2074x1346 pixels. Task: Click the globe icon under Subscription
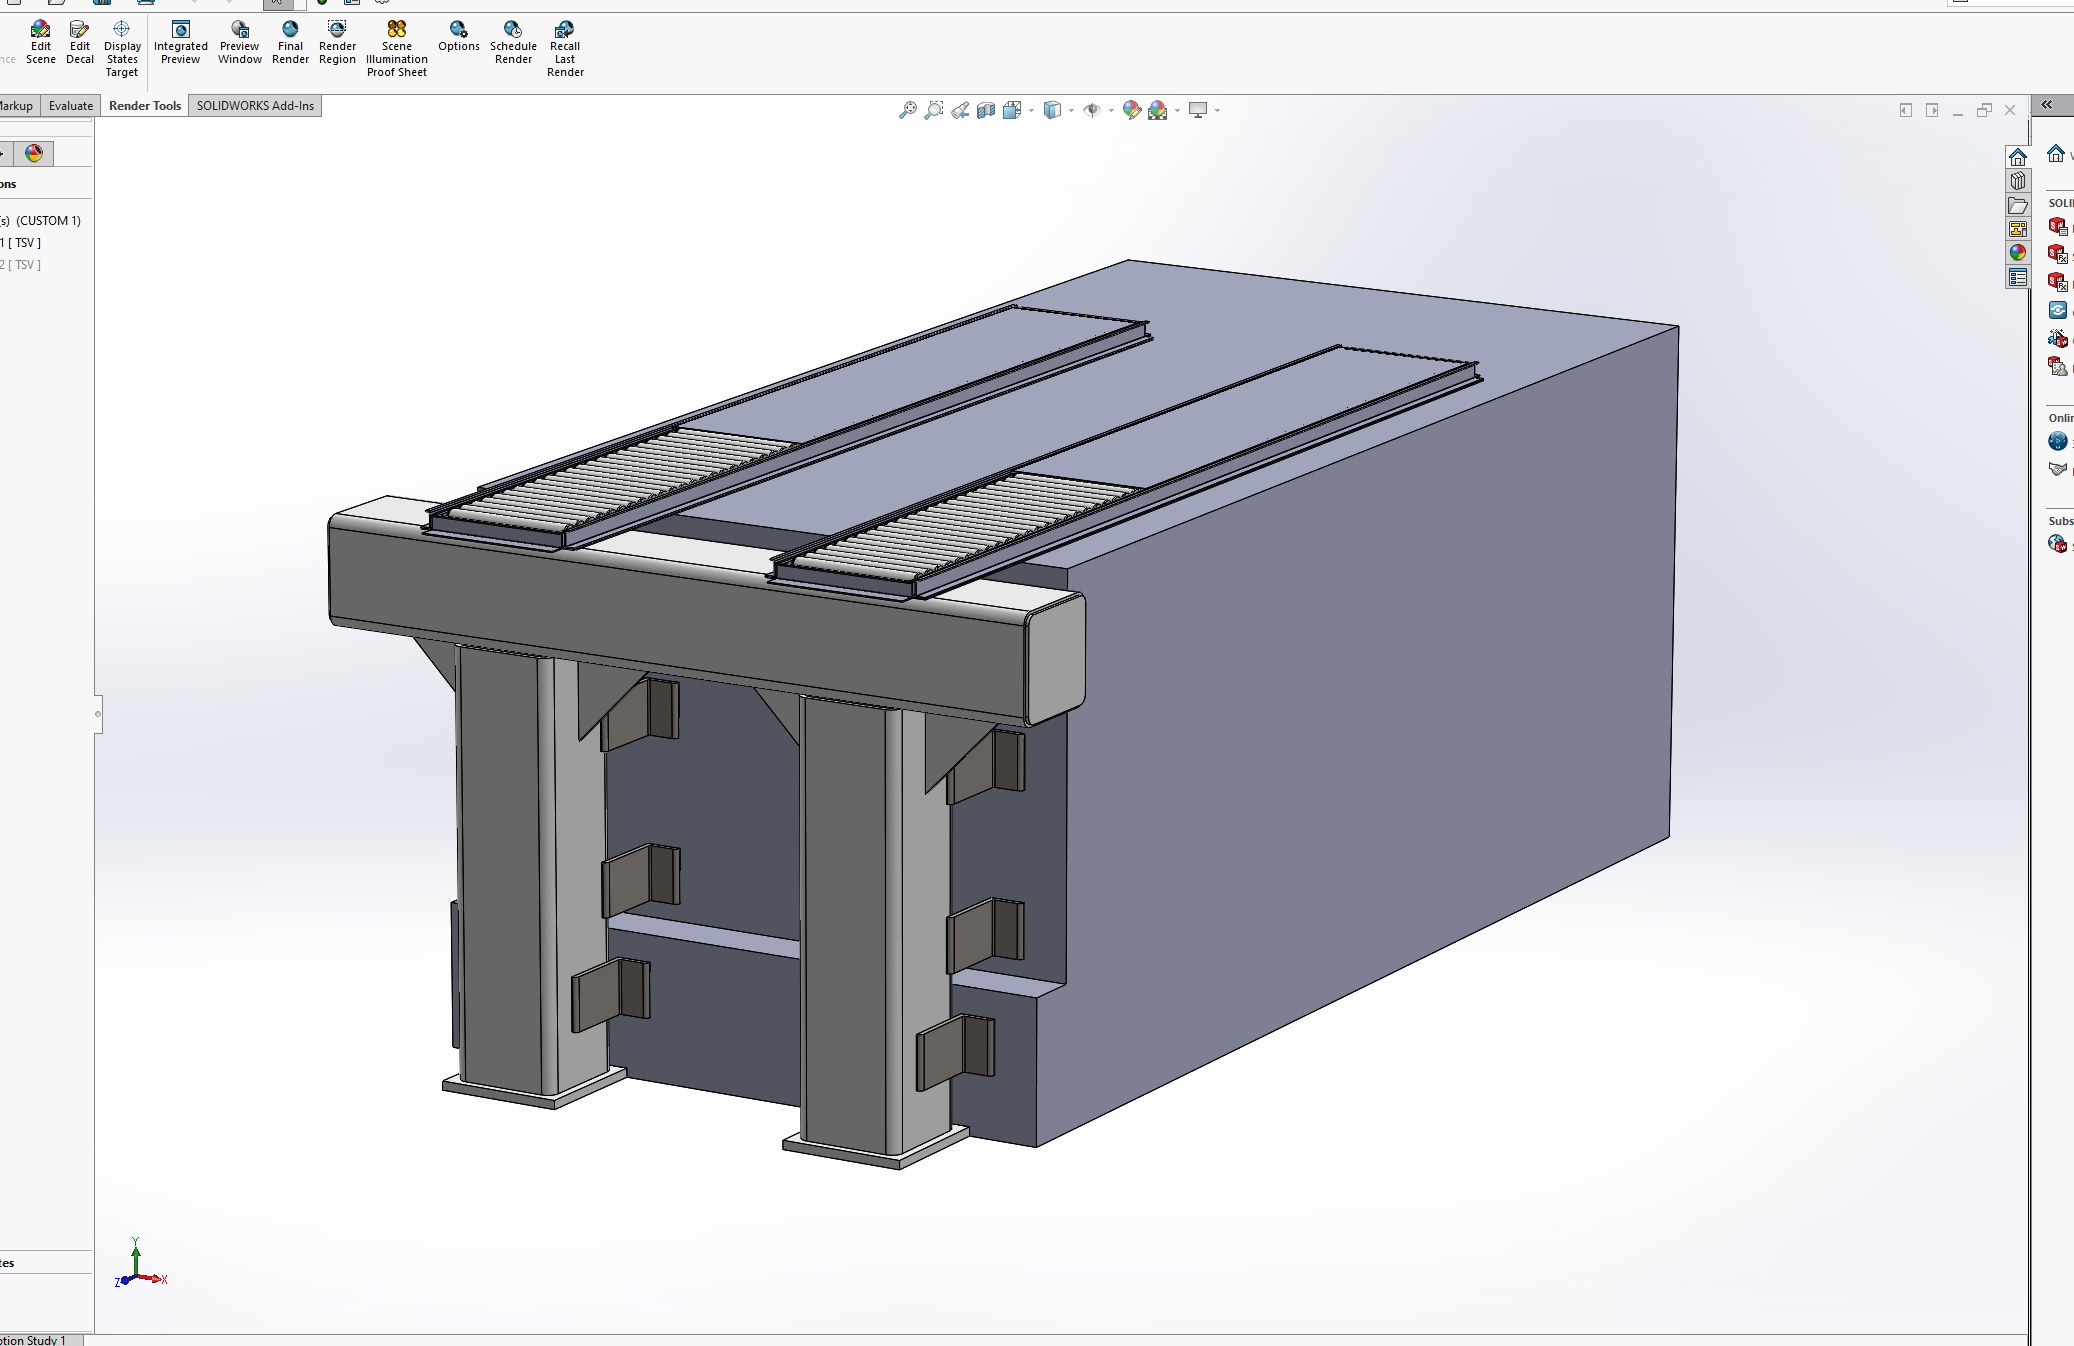pos(2058,543)
